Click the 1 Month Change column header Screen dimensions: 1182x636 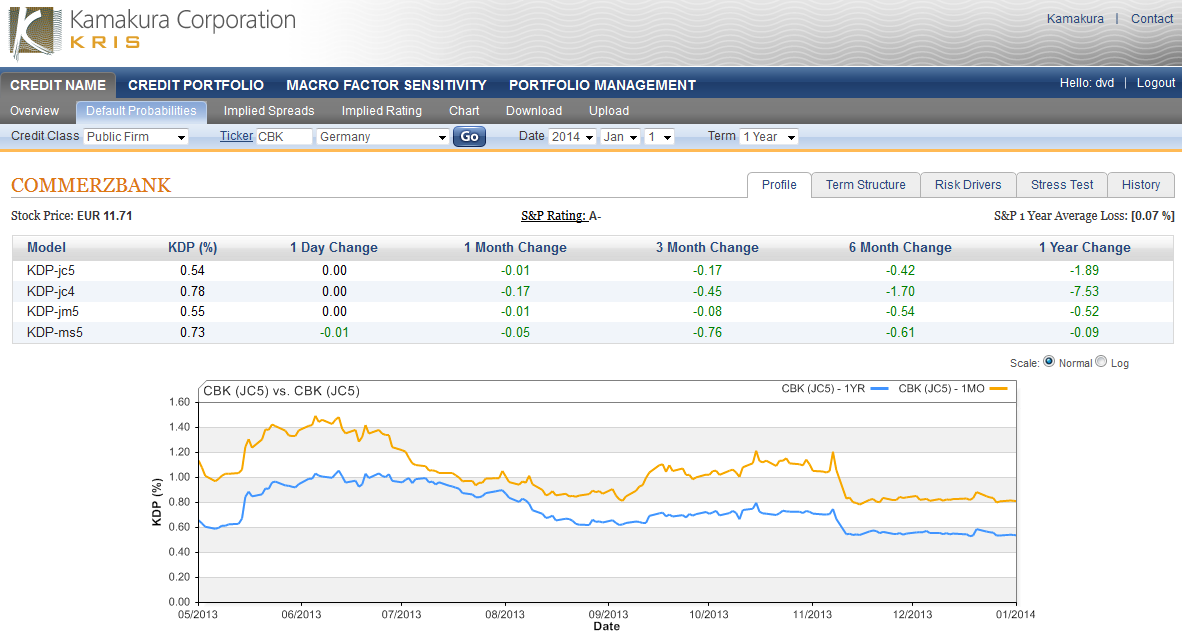point(515,247)
